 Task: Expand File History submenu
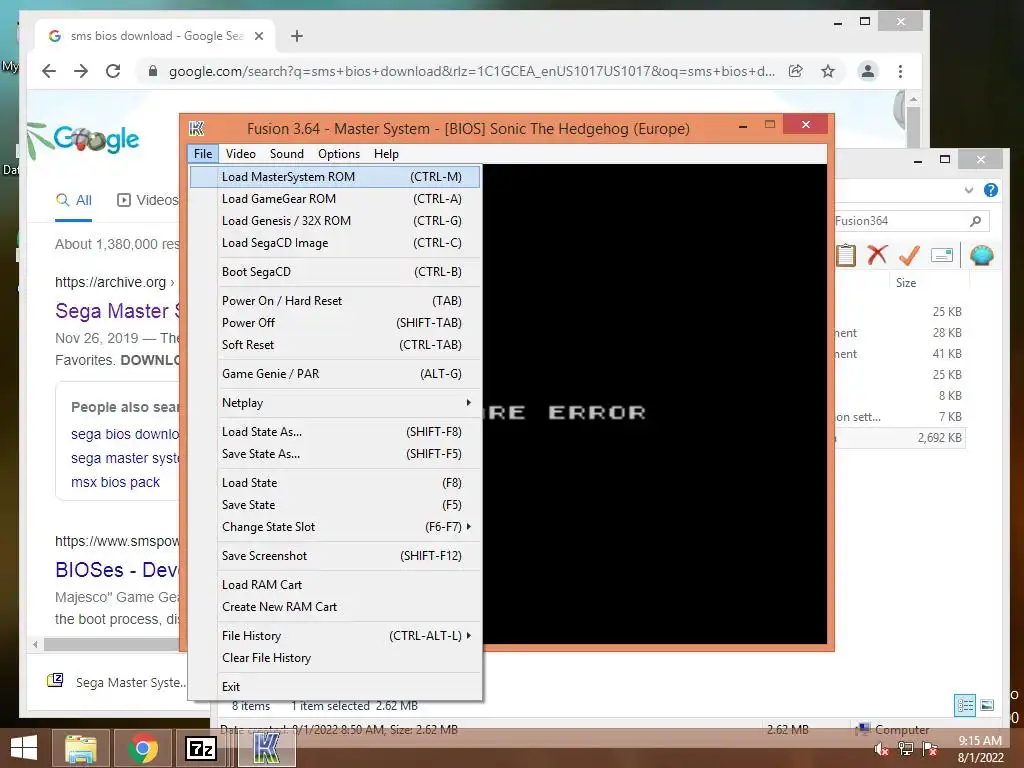[335, 635]
